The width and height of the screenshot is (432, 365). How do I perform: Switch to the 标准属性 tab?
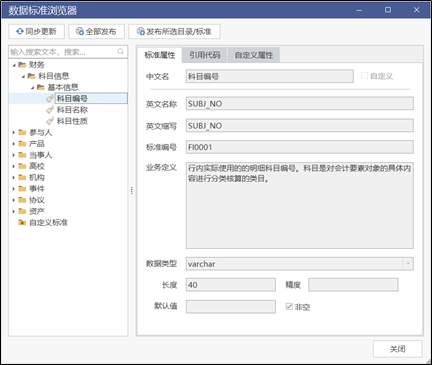click(160, 55)
